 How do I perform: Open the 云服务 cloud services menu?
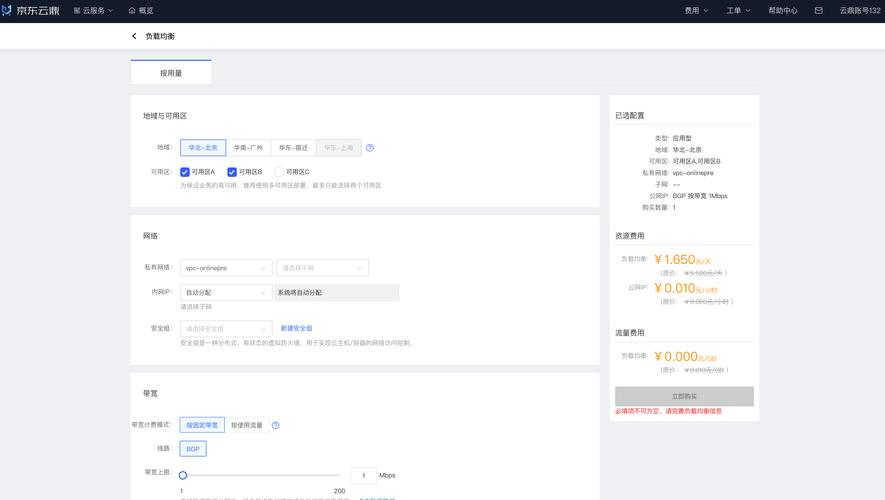[x=93, y=10]
